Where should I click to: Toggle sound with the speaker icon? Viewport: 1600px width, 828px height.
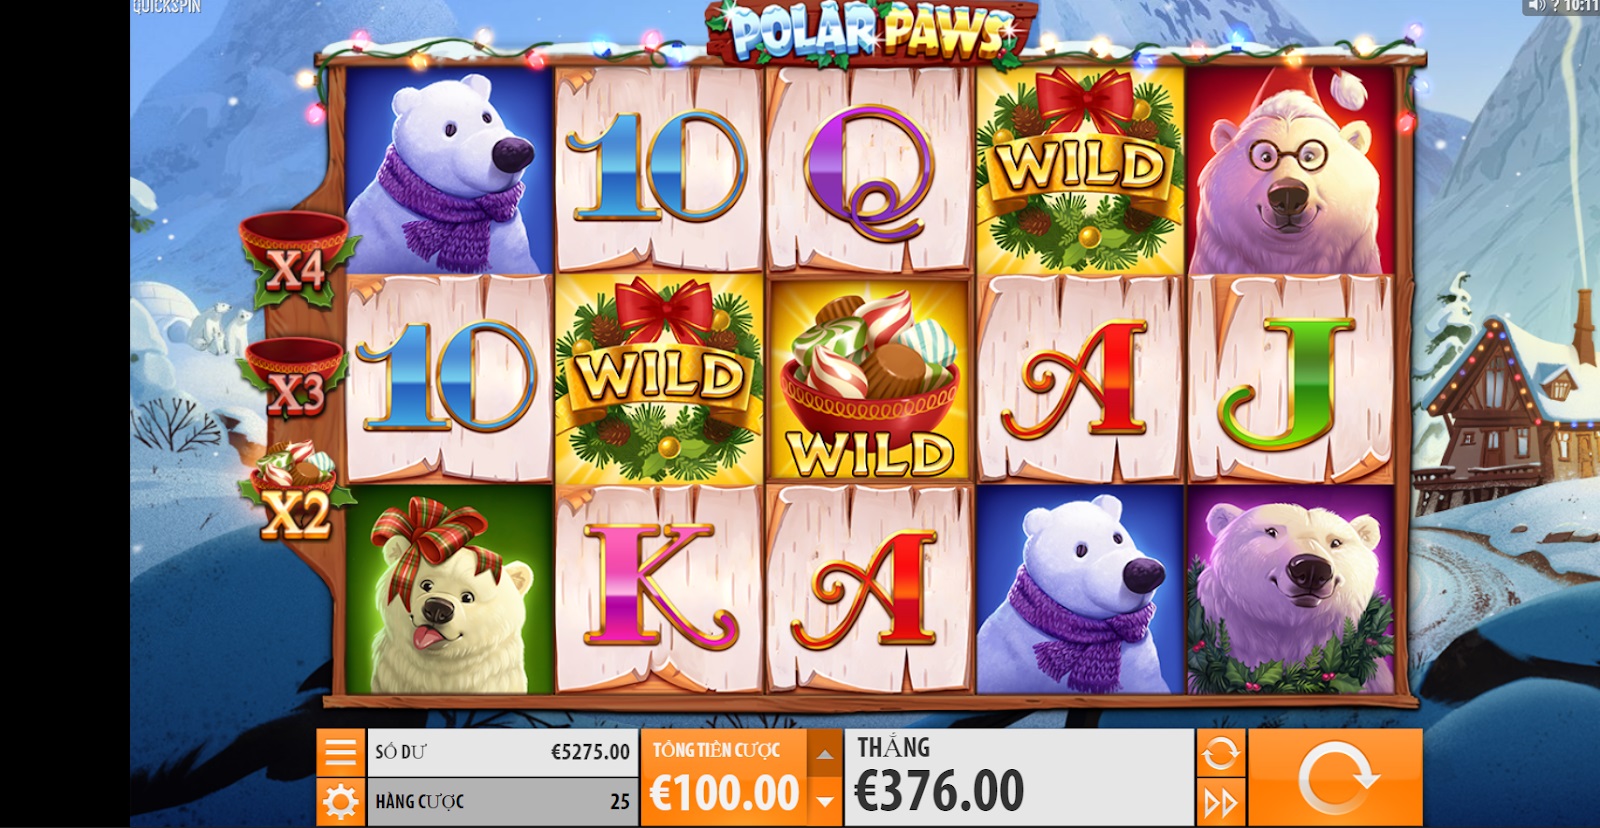click(1536, 6)
